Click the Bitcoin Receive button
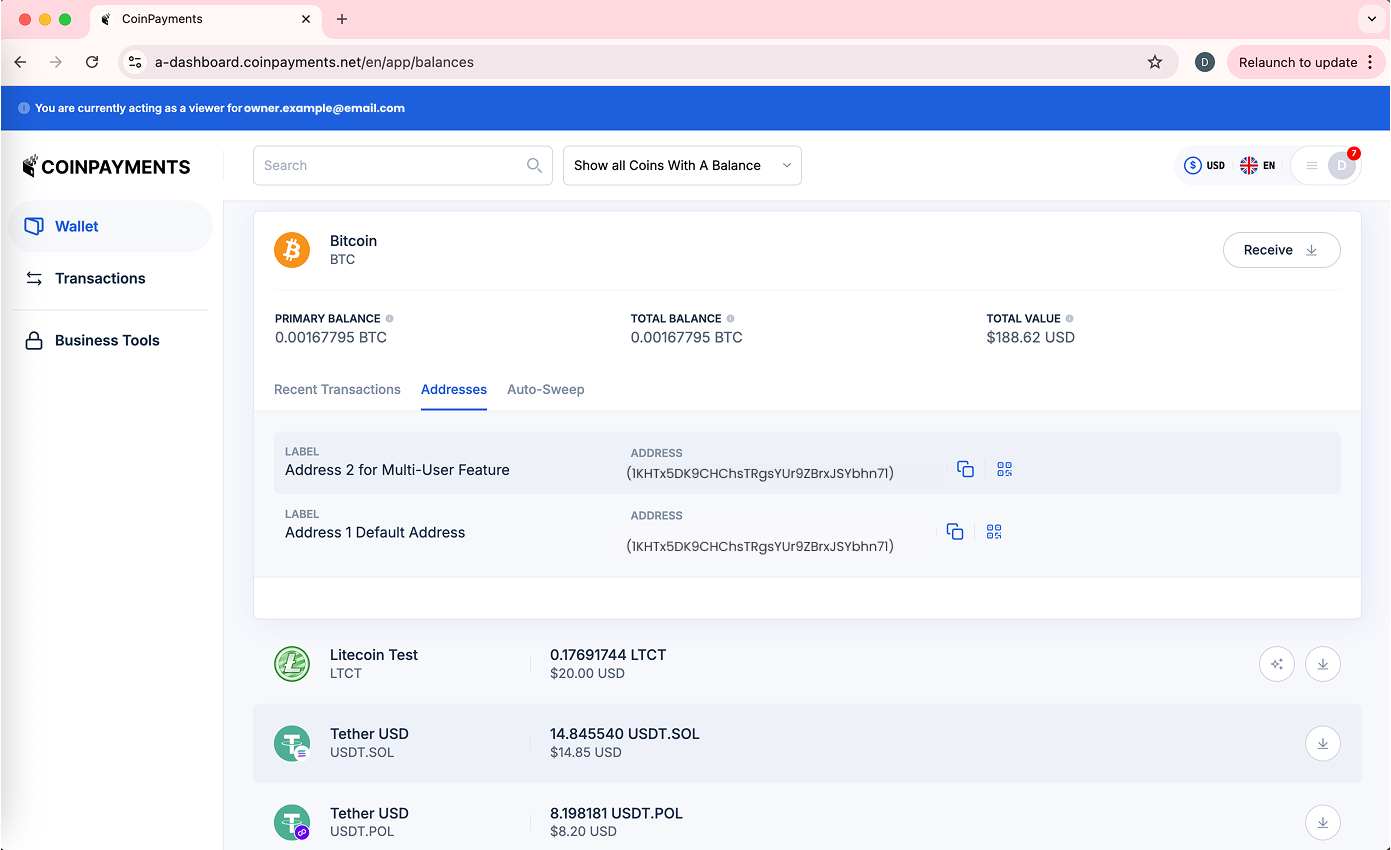1391x850 pixels. pyautogui.click(x=1281, y=250)
